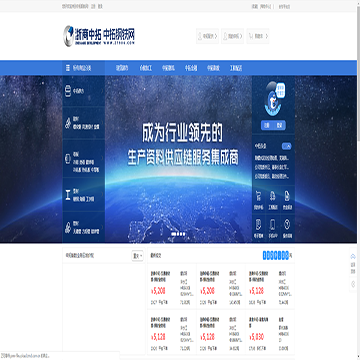This screenshot has height=360, width=360.
Task: Select the active first carousel dot
Action: click(x=174, y=234)
